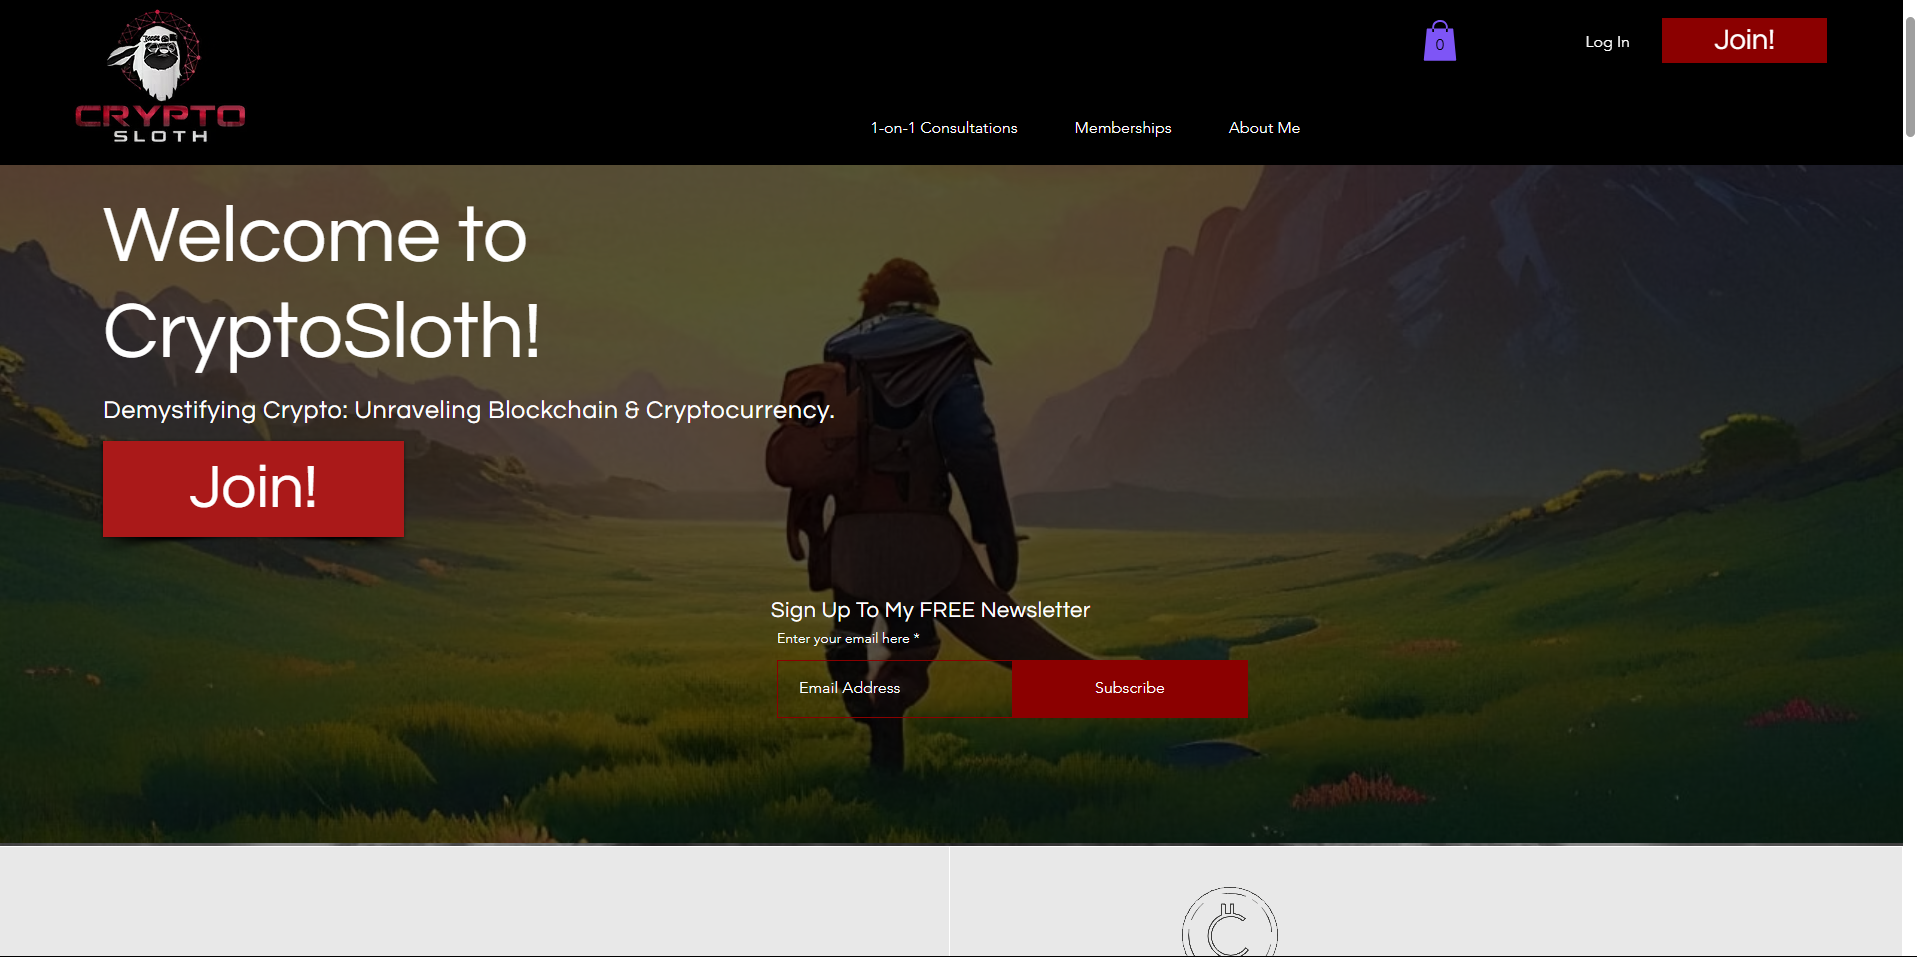Click the Crypto Sloth logo
1917x957 pixels.
click(160, 77)
